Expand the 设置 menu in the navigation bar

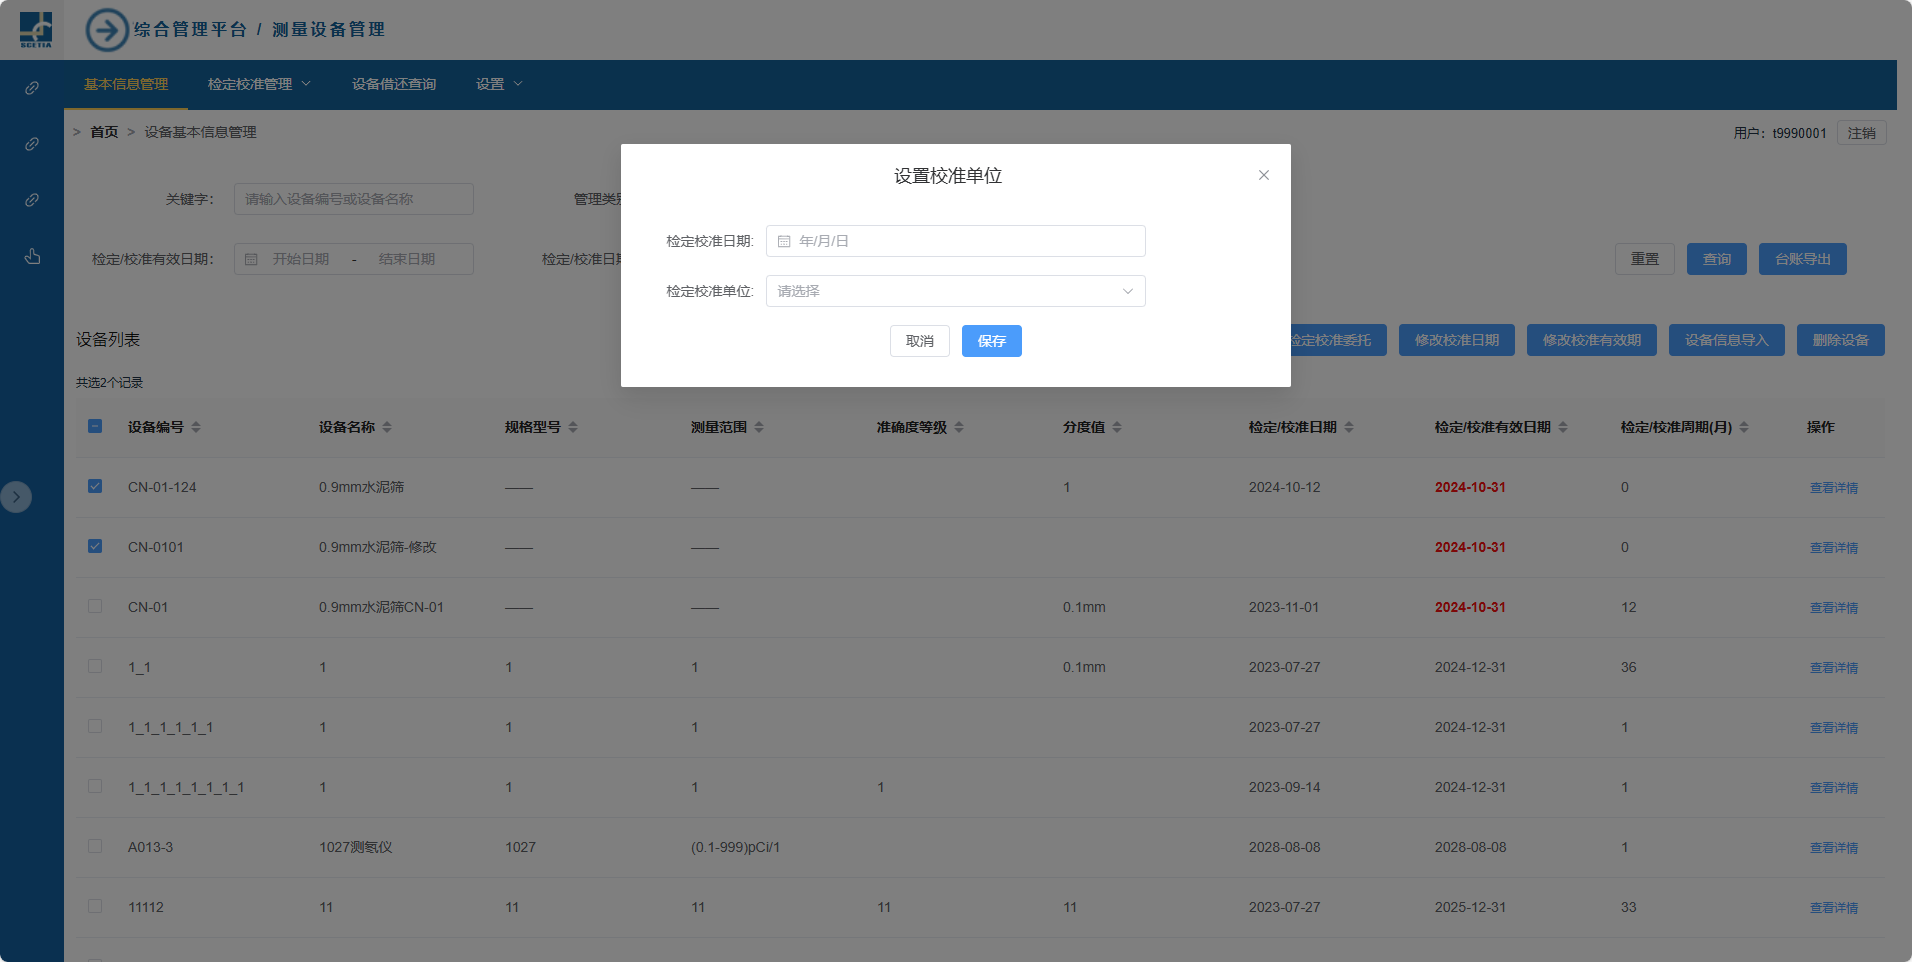tap(498, 84)
